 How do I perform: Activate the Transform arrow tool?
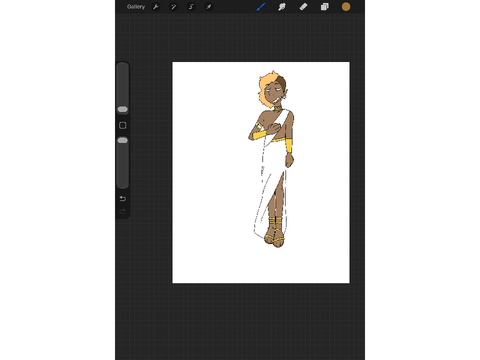tap(209, 7)
